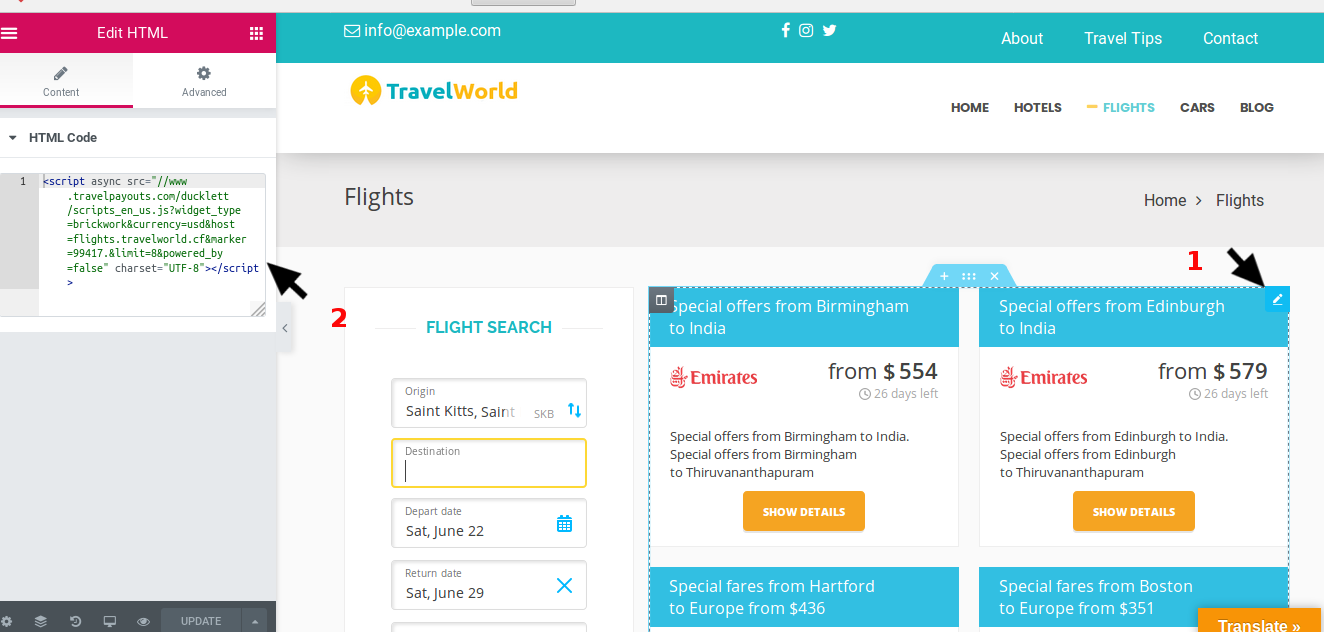Add a new section with plus icon
The height and width of the screenshot is (632, 1324).
point(944,276)
